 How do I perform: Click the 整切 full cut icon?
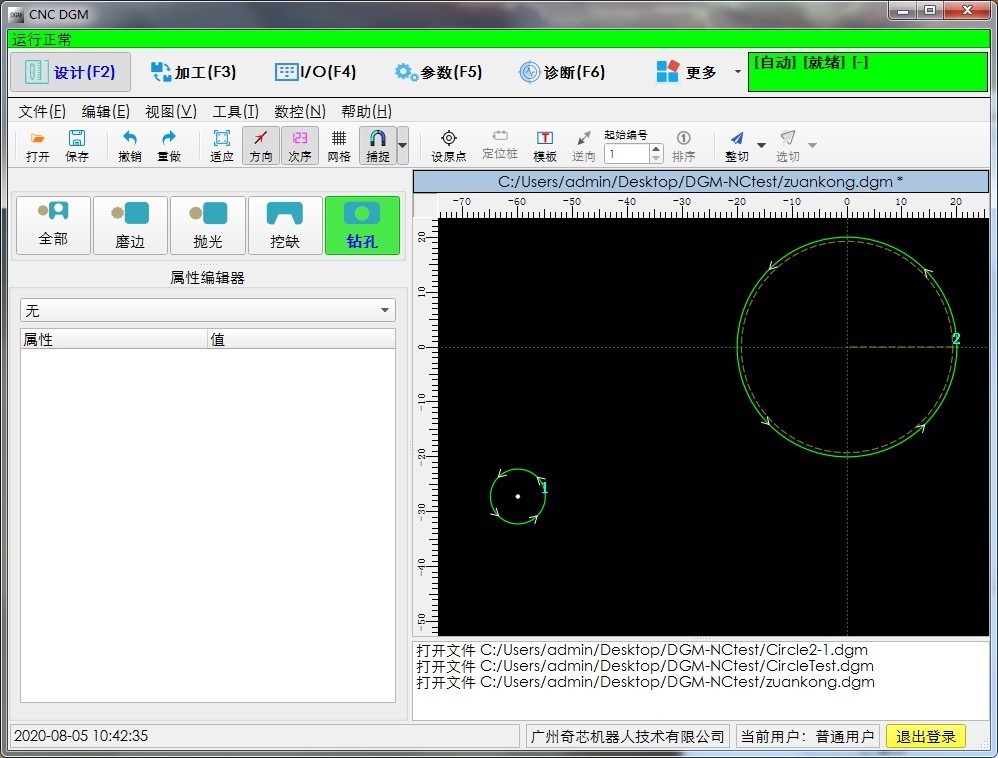[x=737, y=146]
